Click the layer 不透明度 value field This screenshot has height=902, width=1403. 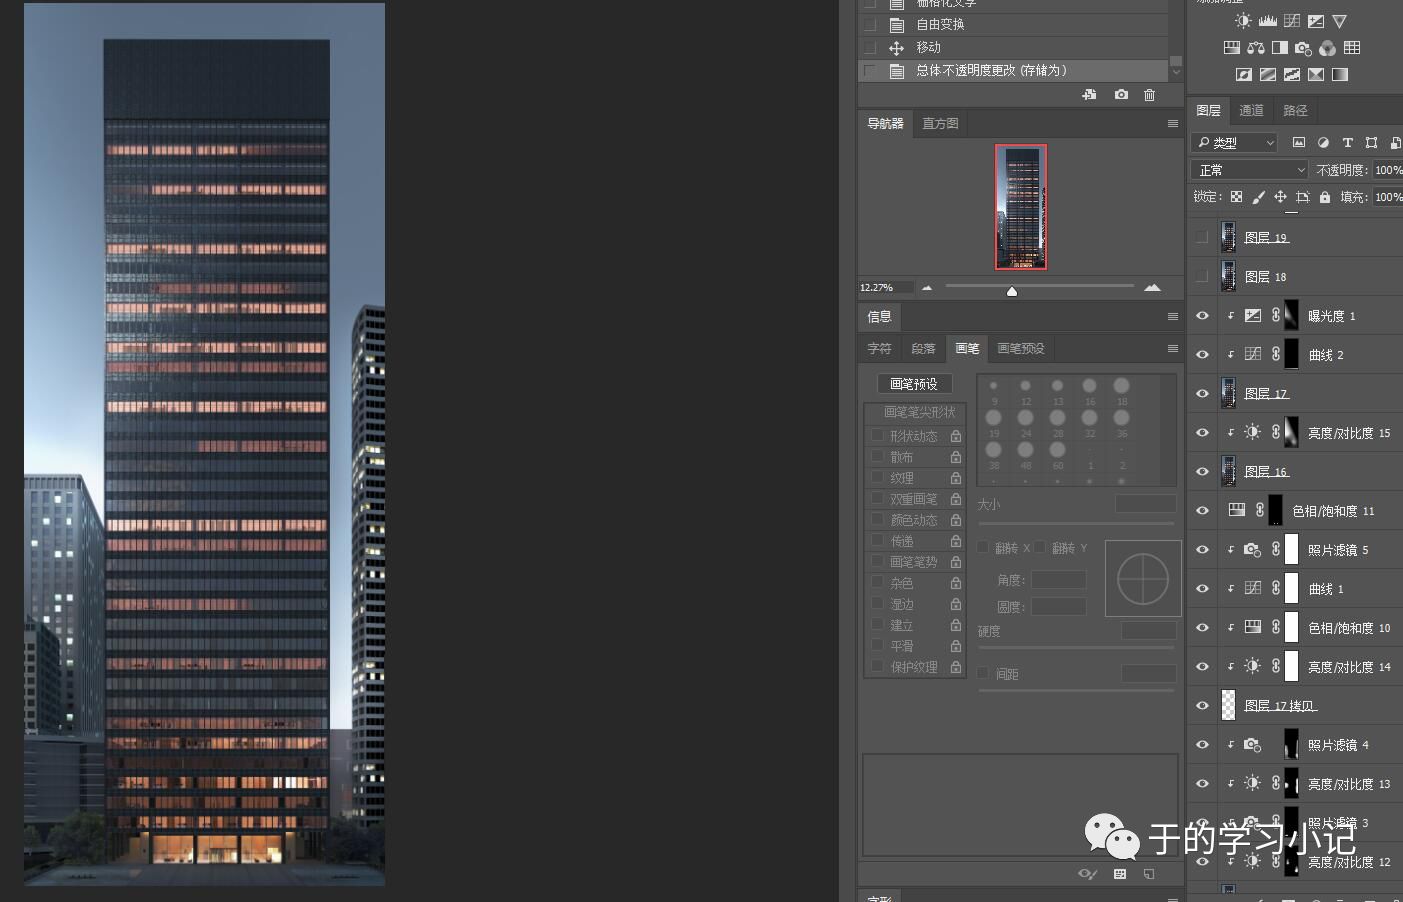[1387, 170]
